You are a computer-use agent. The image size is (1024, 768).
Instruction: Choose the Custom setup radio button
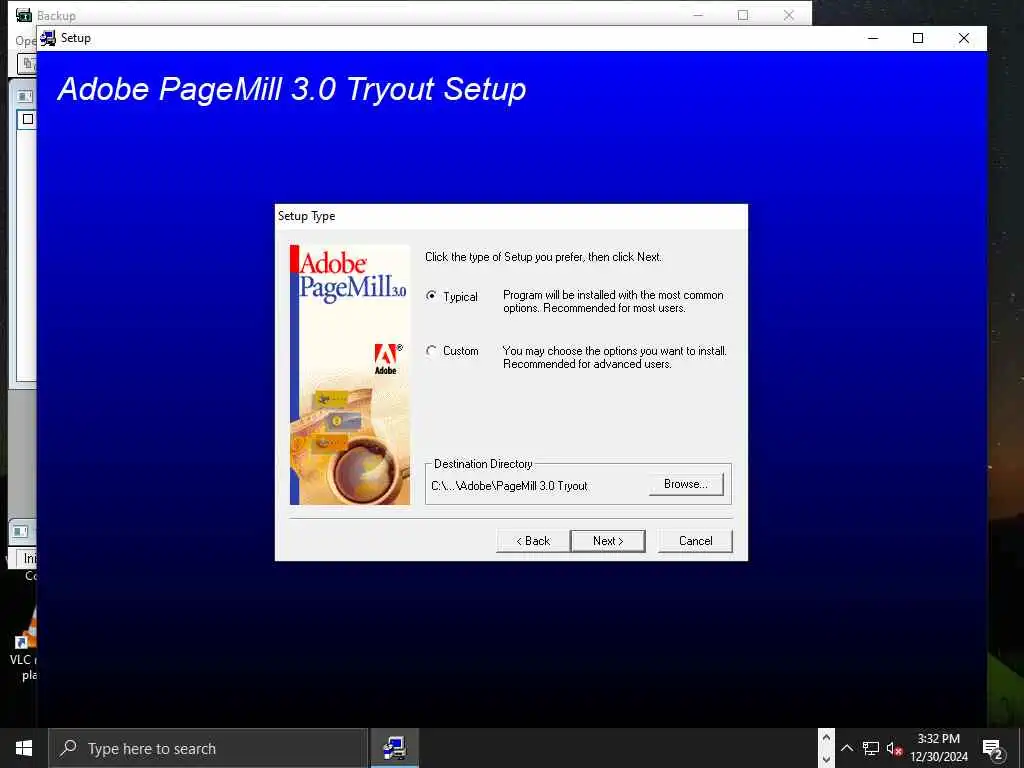[431, 351]
